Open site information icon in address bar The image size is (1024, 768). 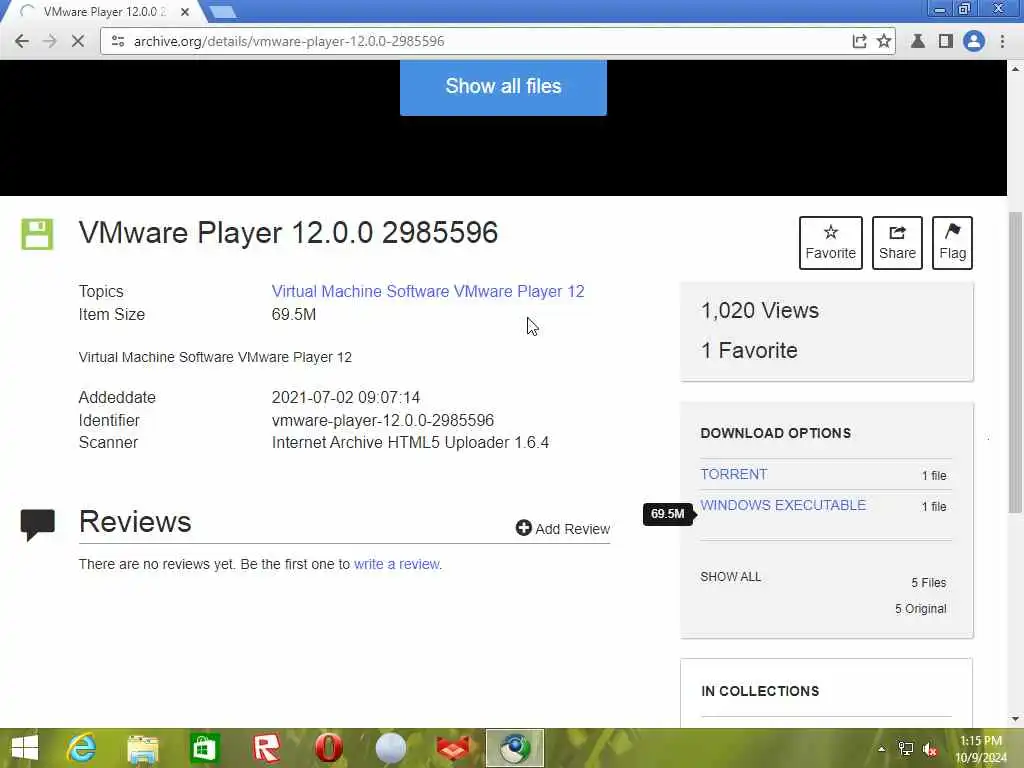point(118,41)
